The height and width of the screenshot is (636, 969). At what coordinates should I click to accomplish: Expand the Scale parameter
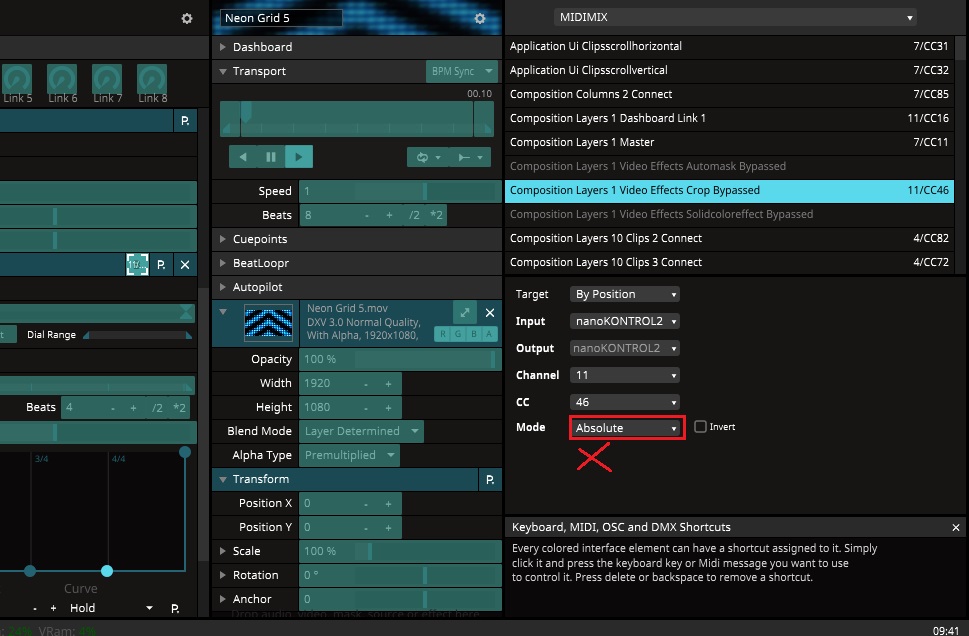(222, 551)
